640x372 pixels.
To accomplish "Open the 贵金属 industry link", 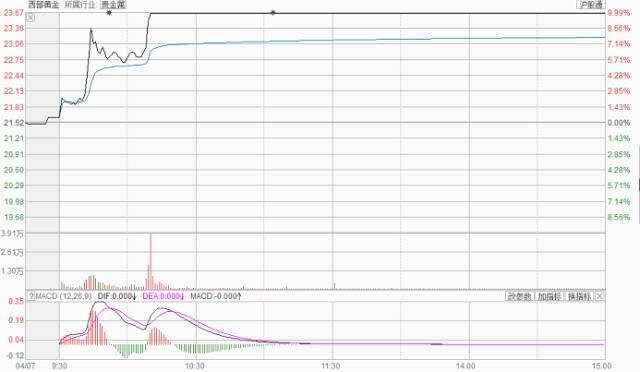I will [x=113, y=5].
